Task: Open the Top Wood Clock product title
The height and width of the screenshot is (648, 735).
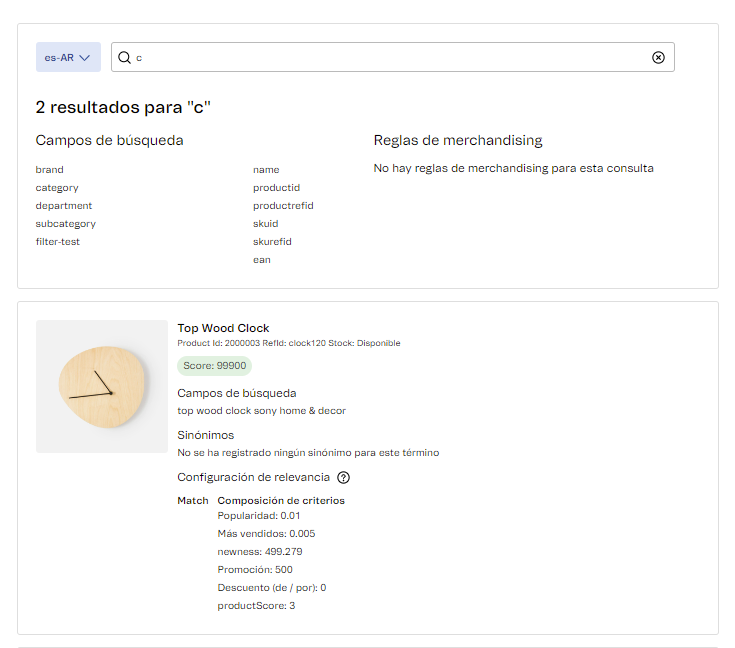Action: click(x=223, y=328)
